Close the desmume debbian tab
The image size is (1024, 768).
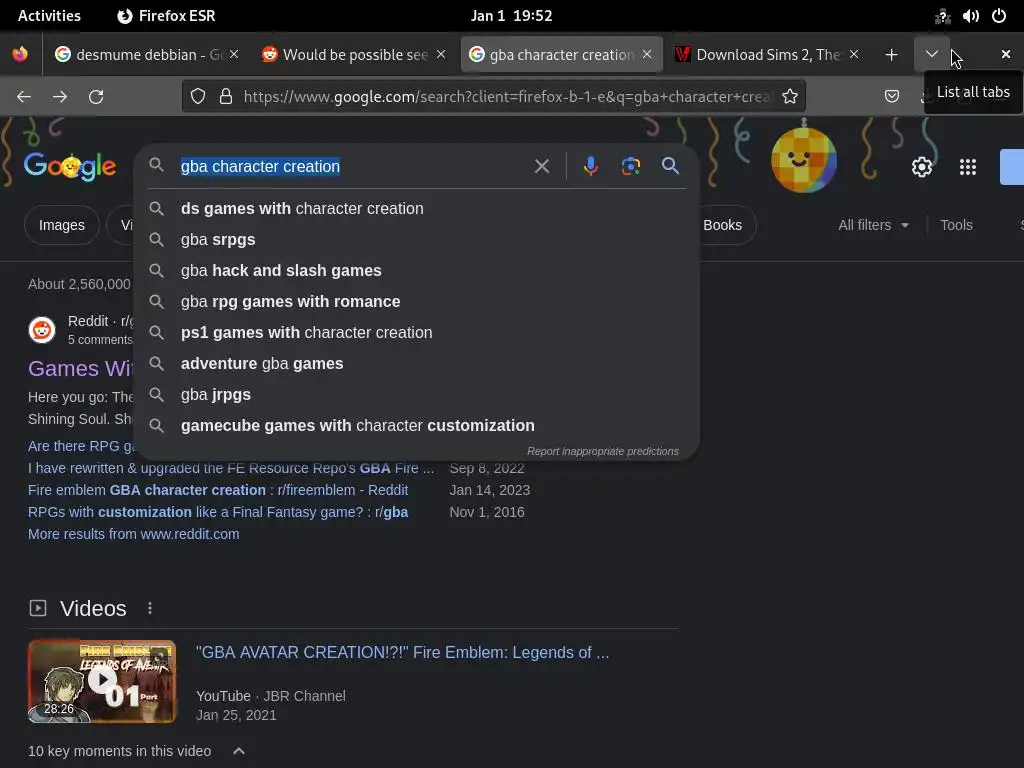tap(234, 54)
